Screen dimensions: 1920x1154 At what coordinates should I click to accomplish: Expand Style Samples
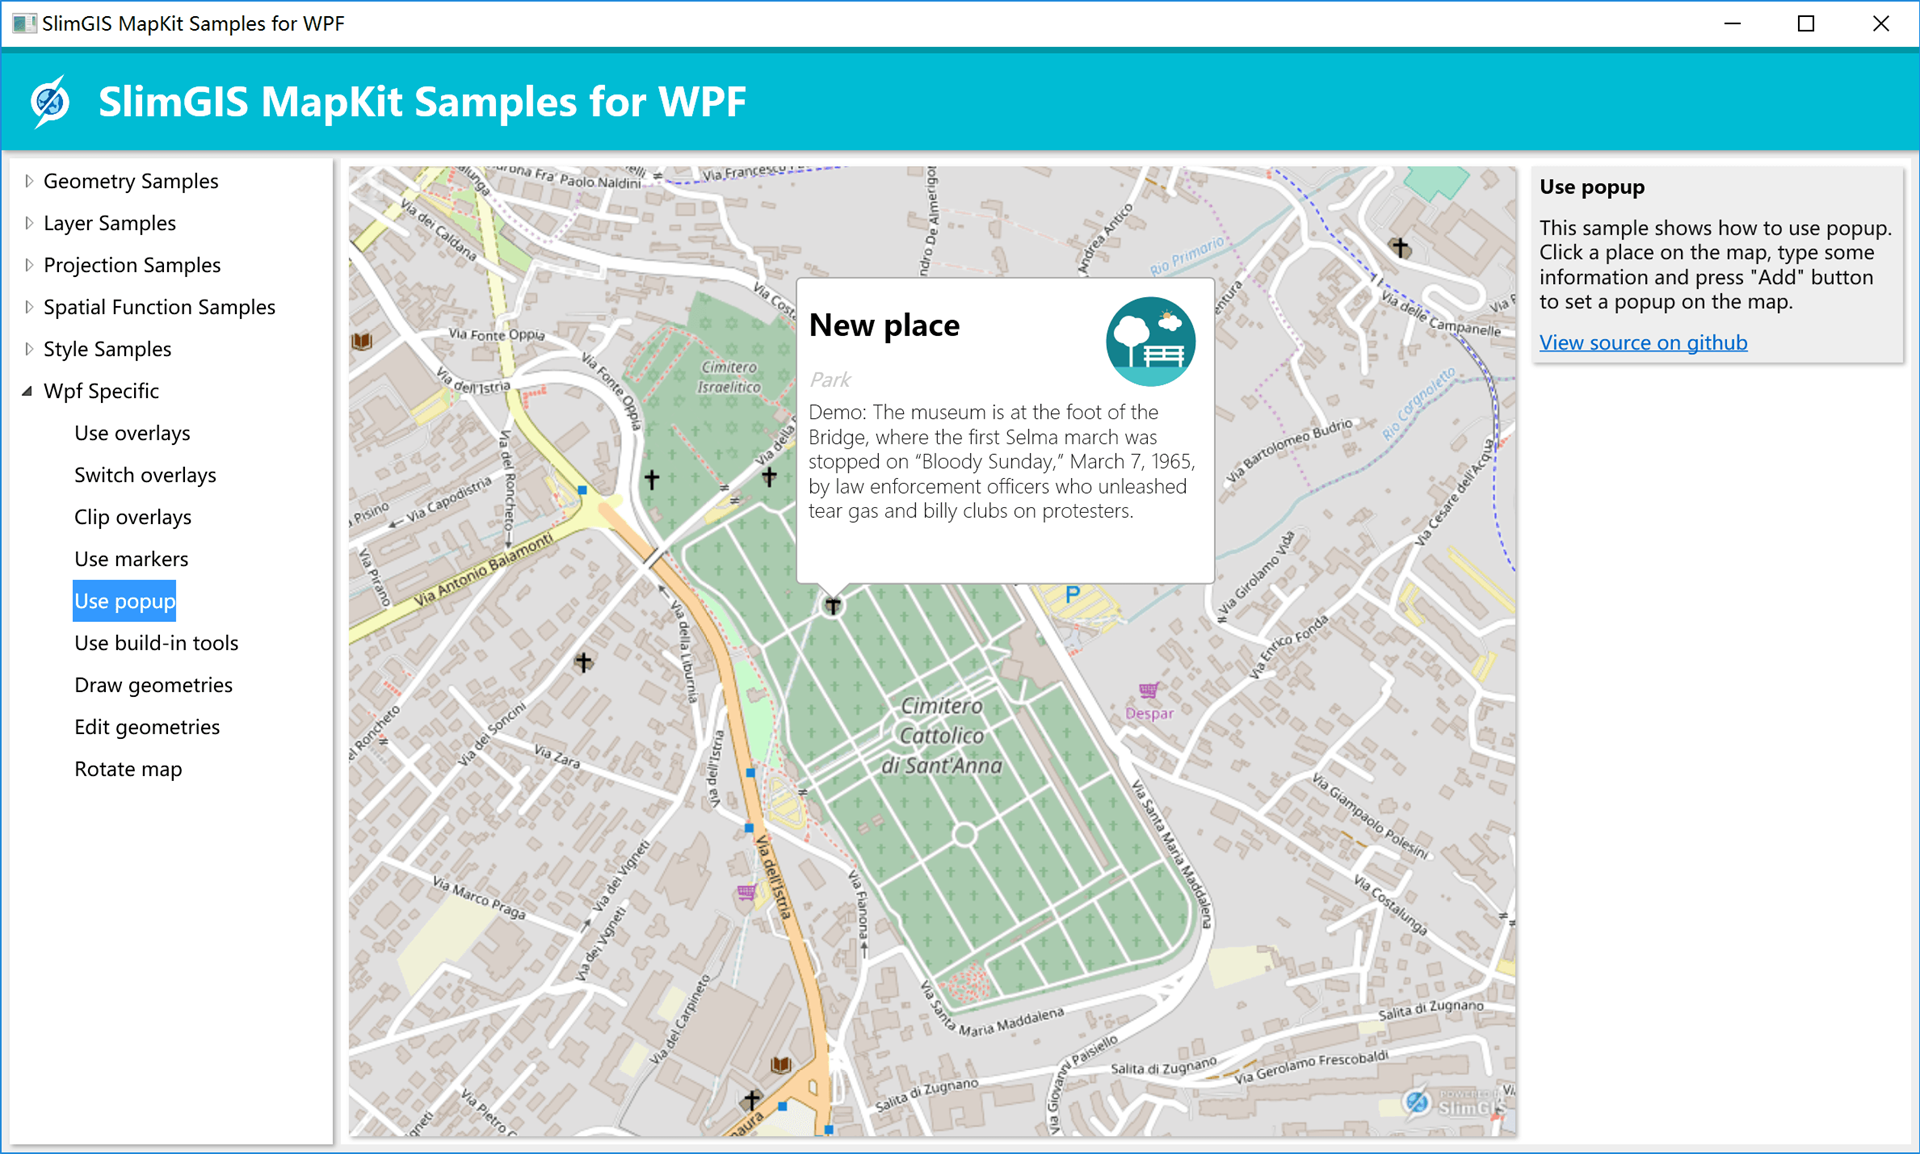[28, 349]
